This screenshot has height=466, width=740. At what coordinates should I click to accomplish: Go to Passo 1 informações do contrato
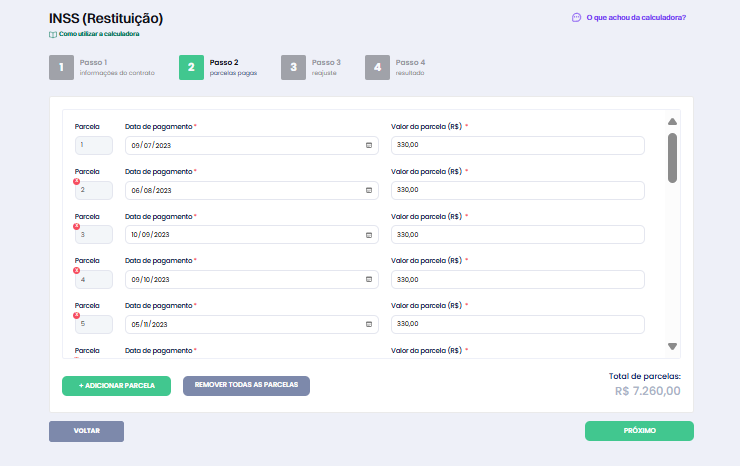[62, 68]
